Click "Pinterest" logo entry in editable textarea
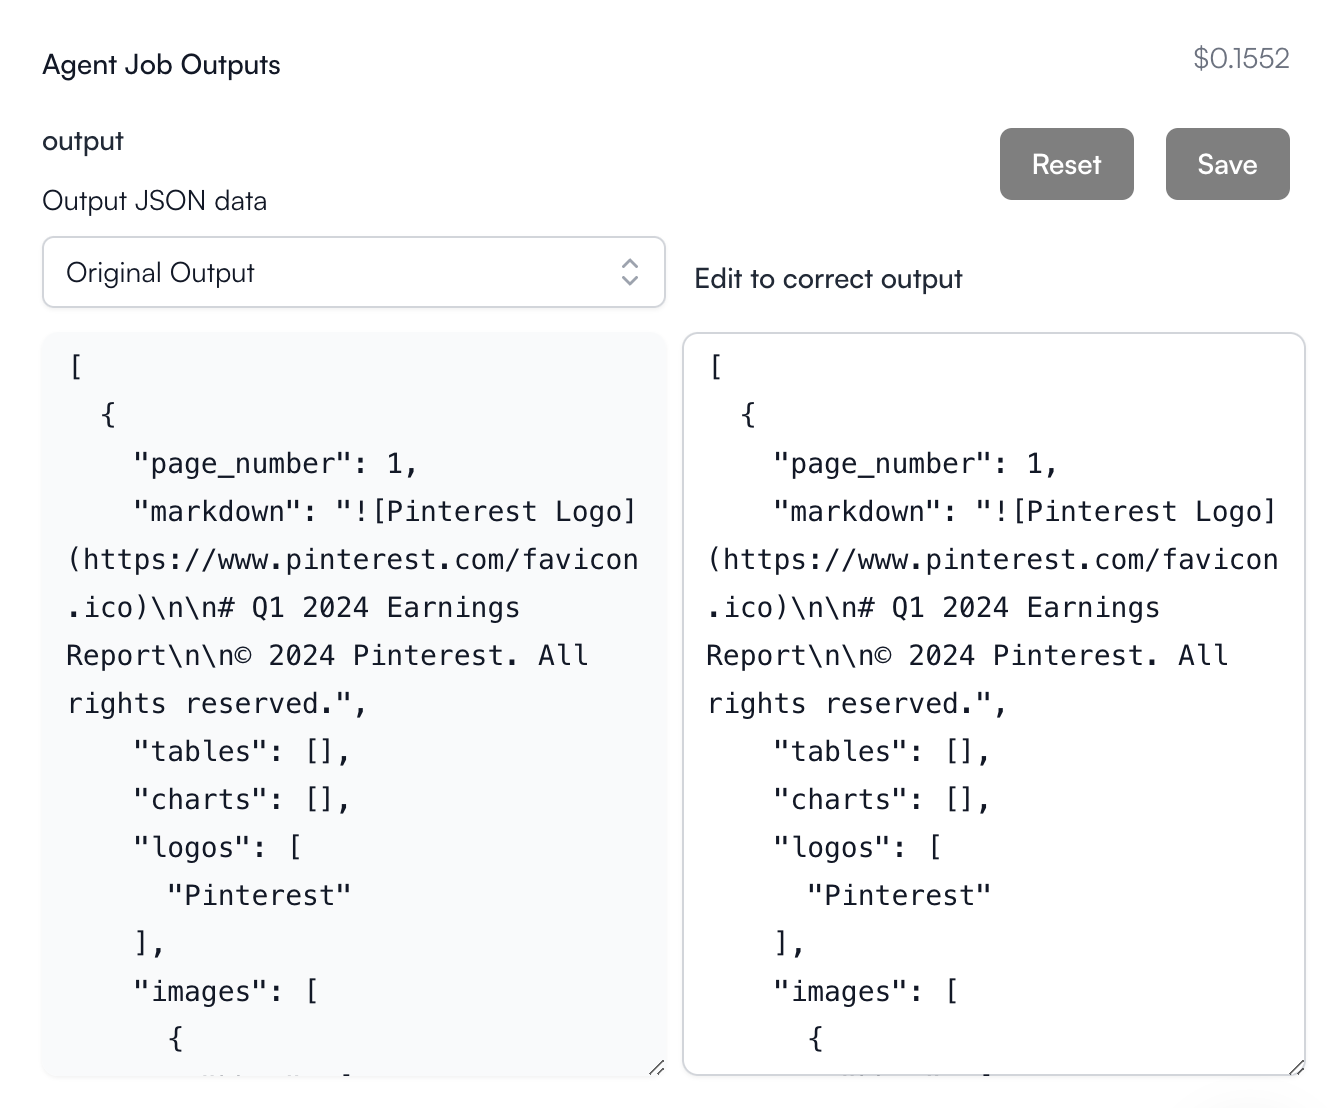The width and height of the screenshot is (1338, 1108). 899,895
